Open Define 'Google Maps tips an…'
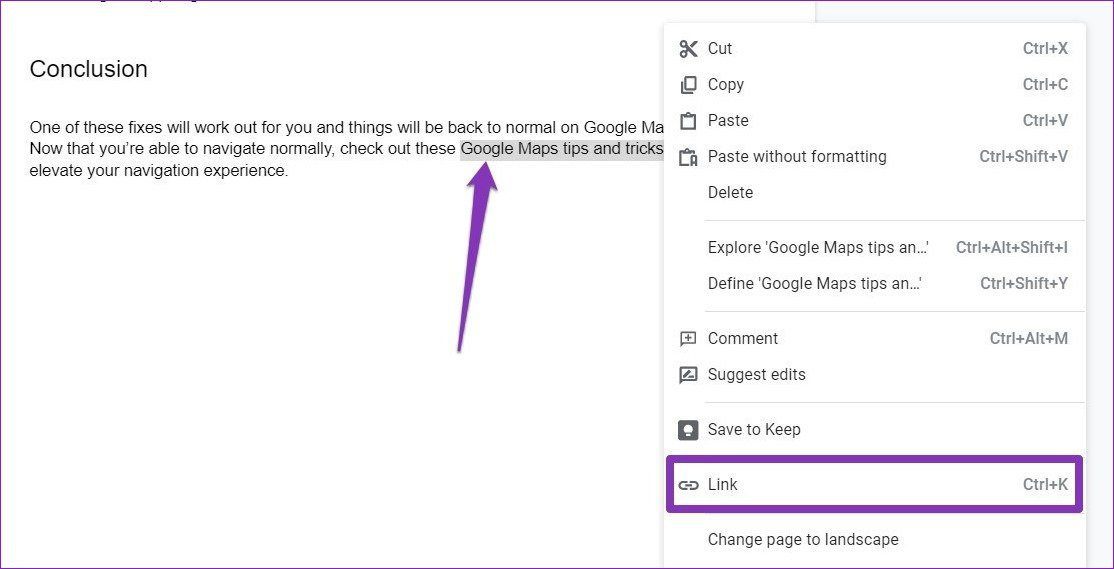The width and height of the screenshot is (1114, 569). tap(874, 283)
